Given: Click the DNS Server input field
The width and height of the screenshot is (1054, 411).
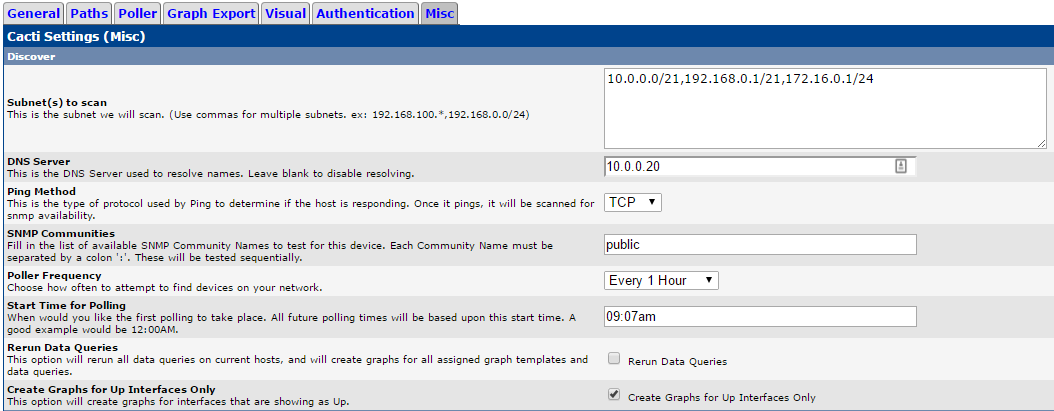Looking at the screenshot, I should (760, 166).
